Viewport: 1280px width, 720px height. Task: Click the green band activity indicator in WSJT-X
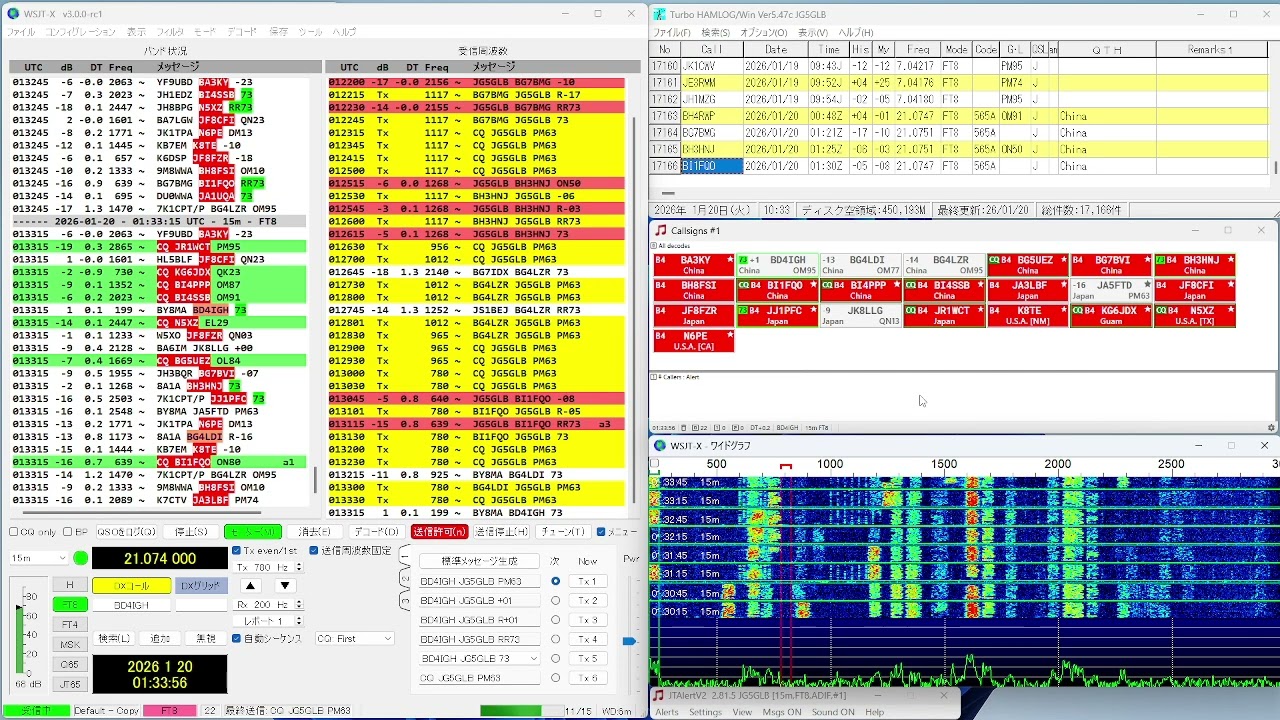81,558
